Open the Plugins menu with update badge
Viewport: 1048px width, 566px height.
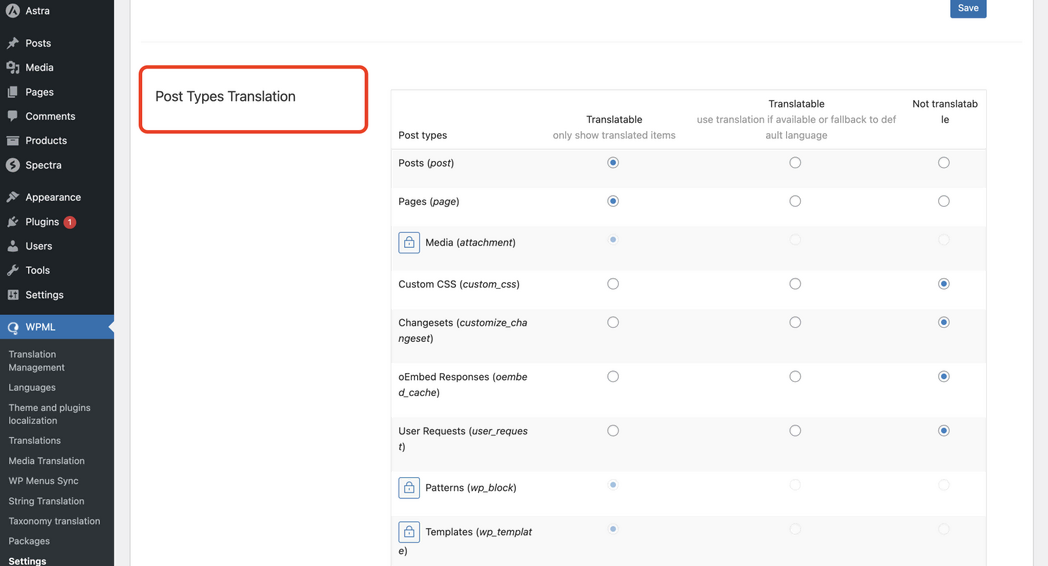pos(42,222)
